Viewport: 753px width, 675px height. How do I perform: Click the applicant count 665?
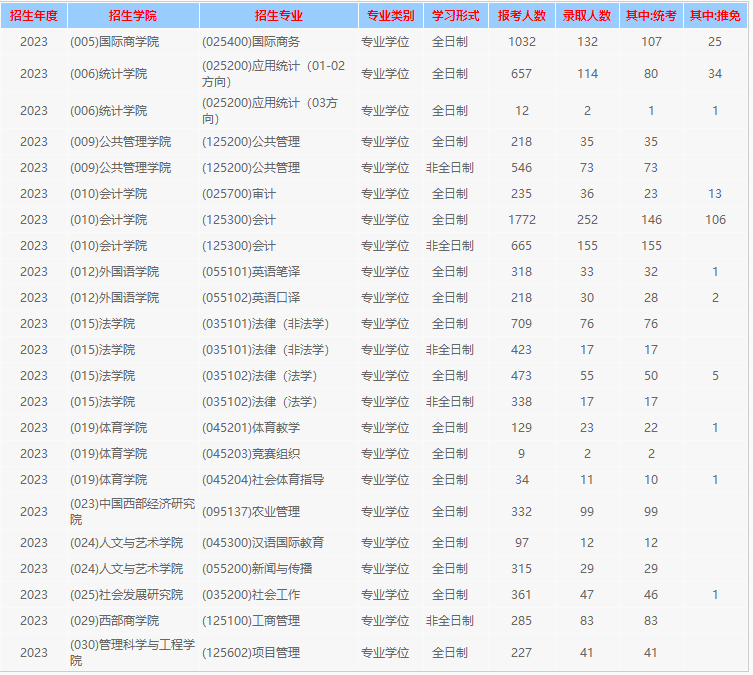click(x=522, y=246)
